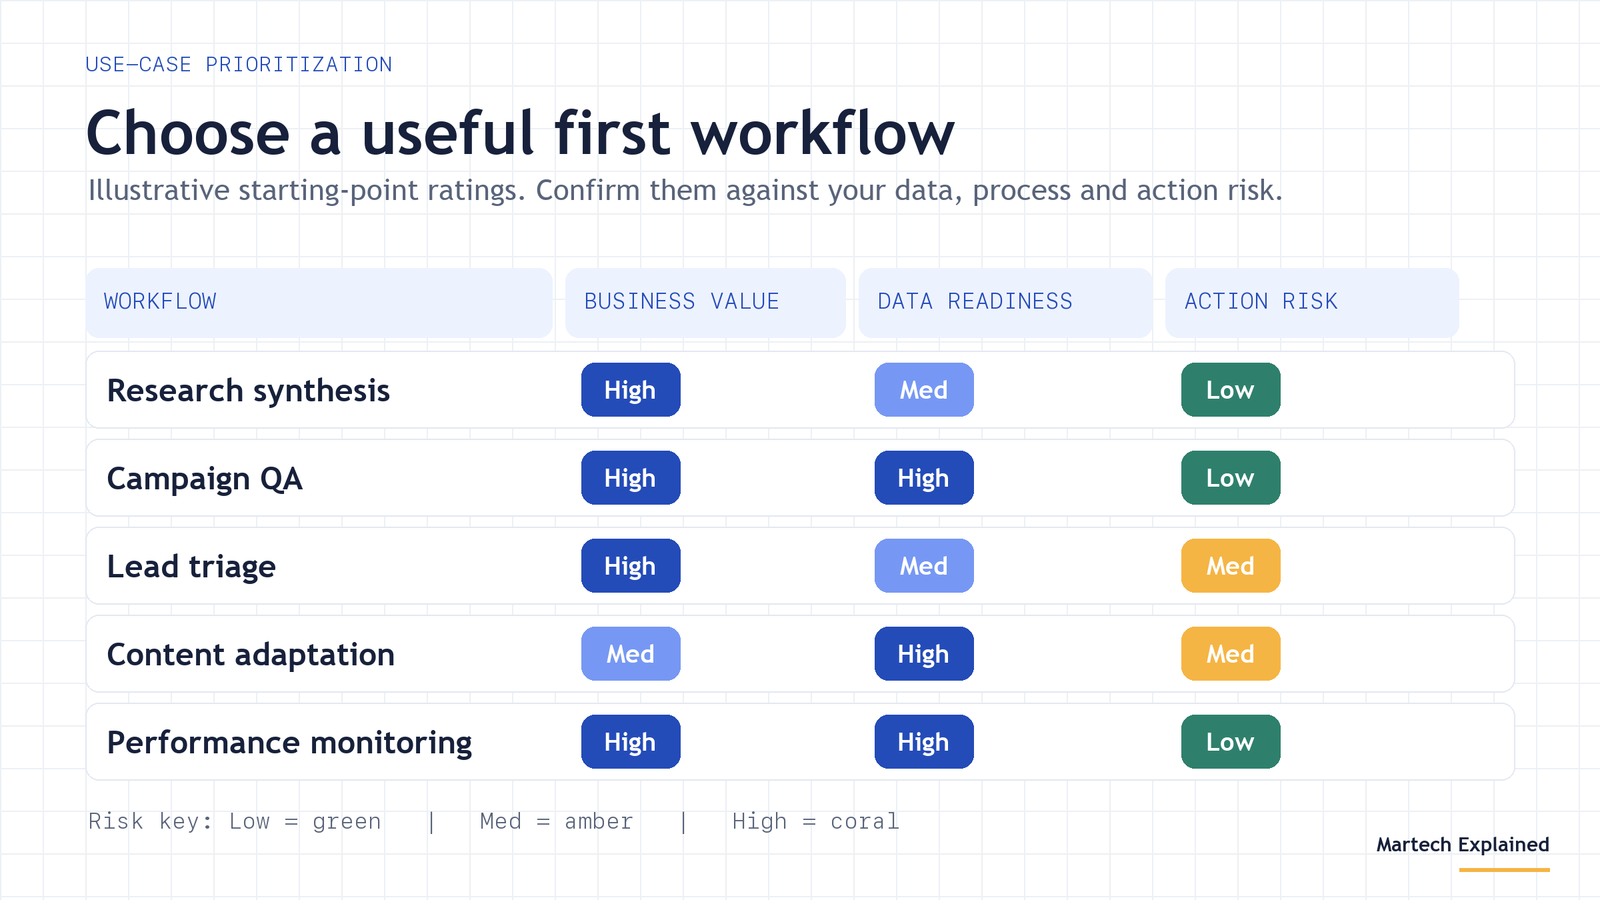Click Campaign QA business value High badge

[631, 478]
